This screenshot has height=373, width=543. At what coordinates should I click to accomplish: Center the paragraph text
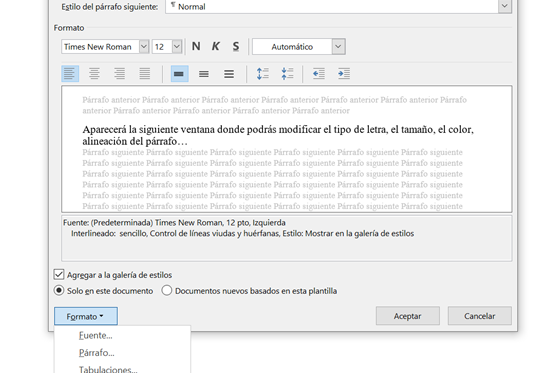point(94,73)
